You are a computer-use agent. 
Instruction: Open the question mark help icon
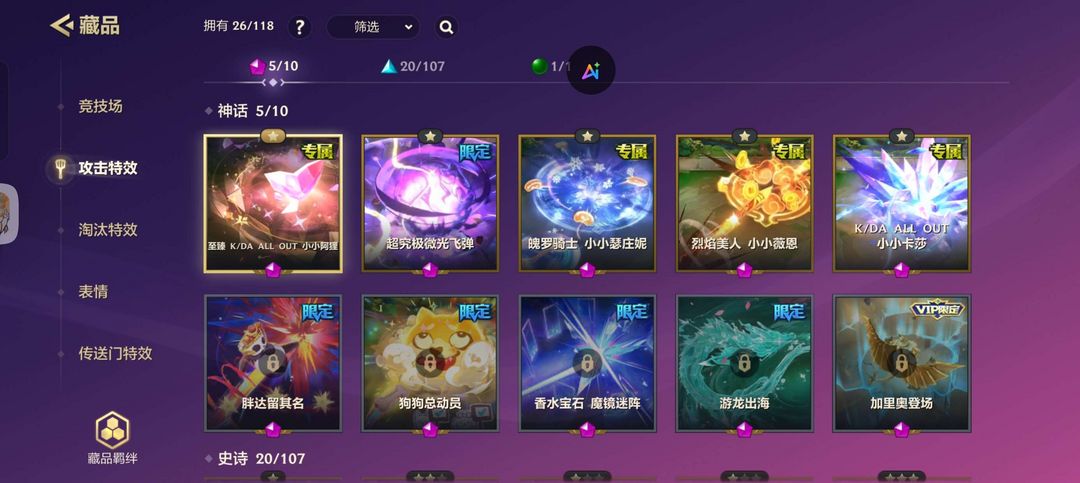[300, 27]
